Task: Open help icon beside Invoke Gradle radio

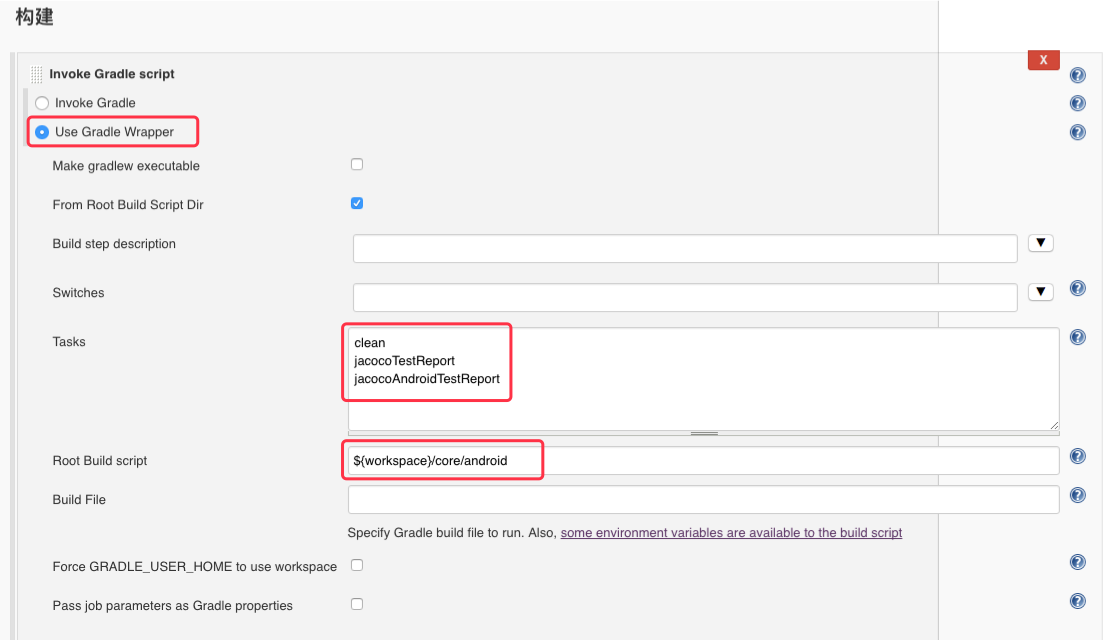Action: pyautogui.click(x=1077, y=103)
